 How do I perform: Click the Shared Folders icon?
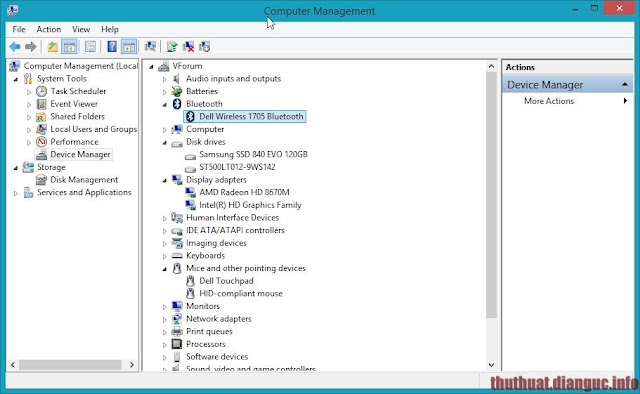click(x=41, y=117)
